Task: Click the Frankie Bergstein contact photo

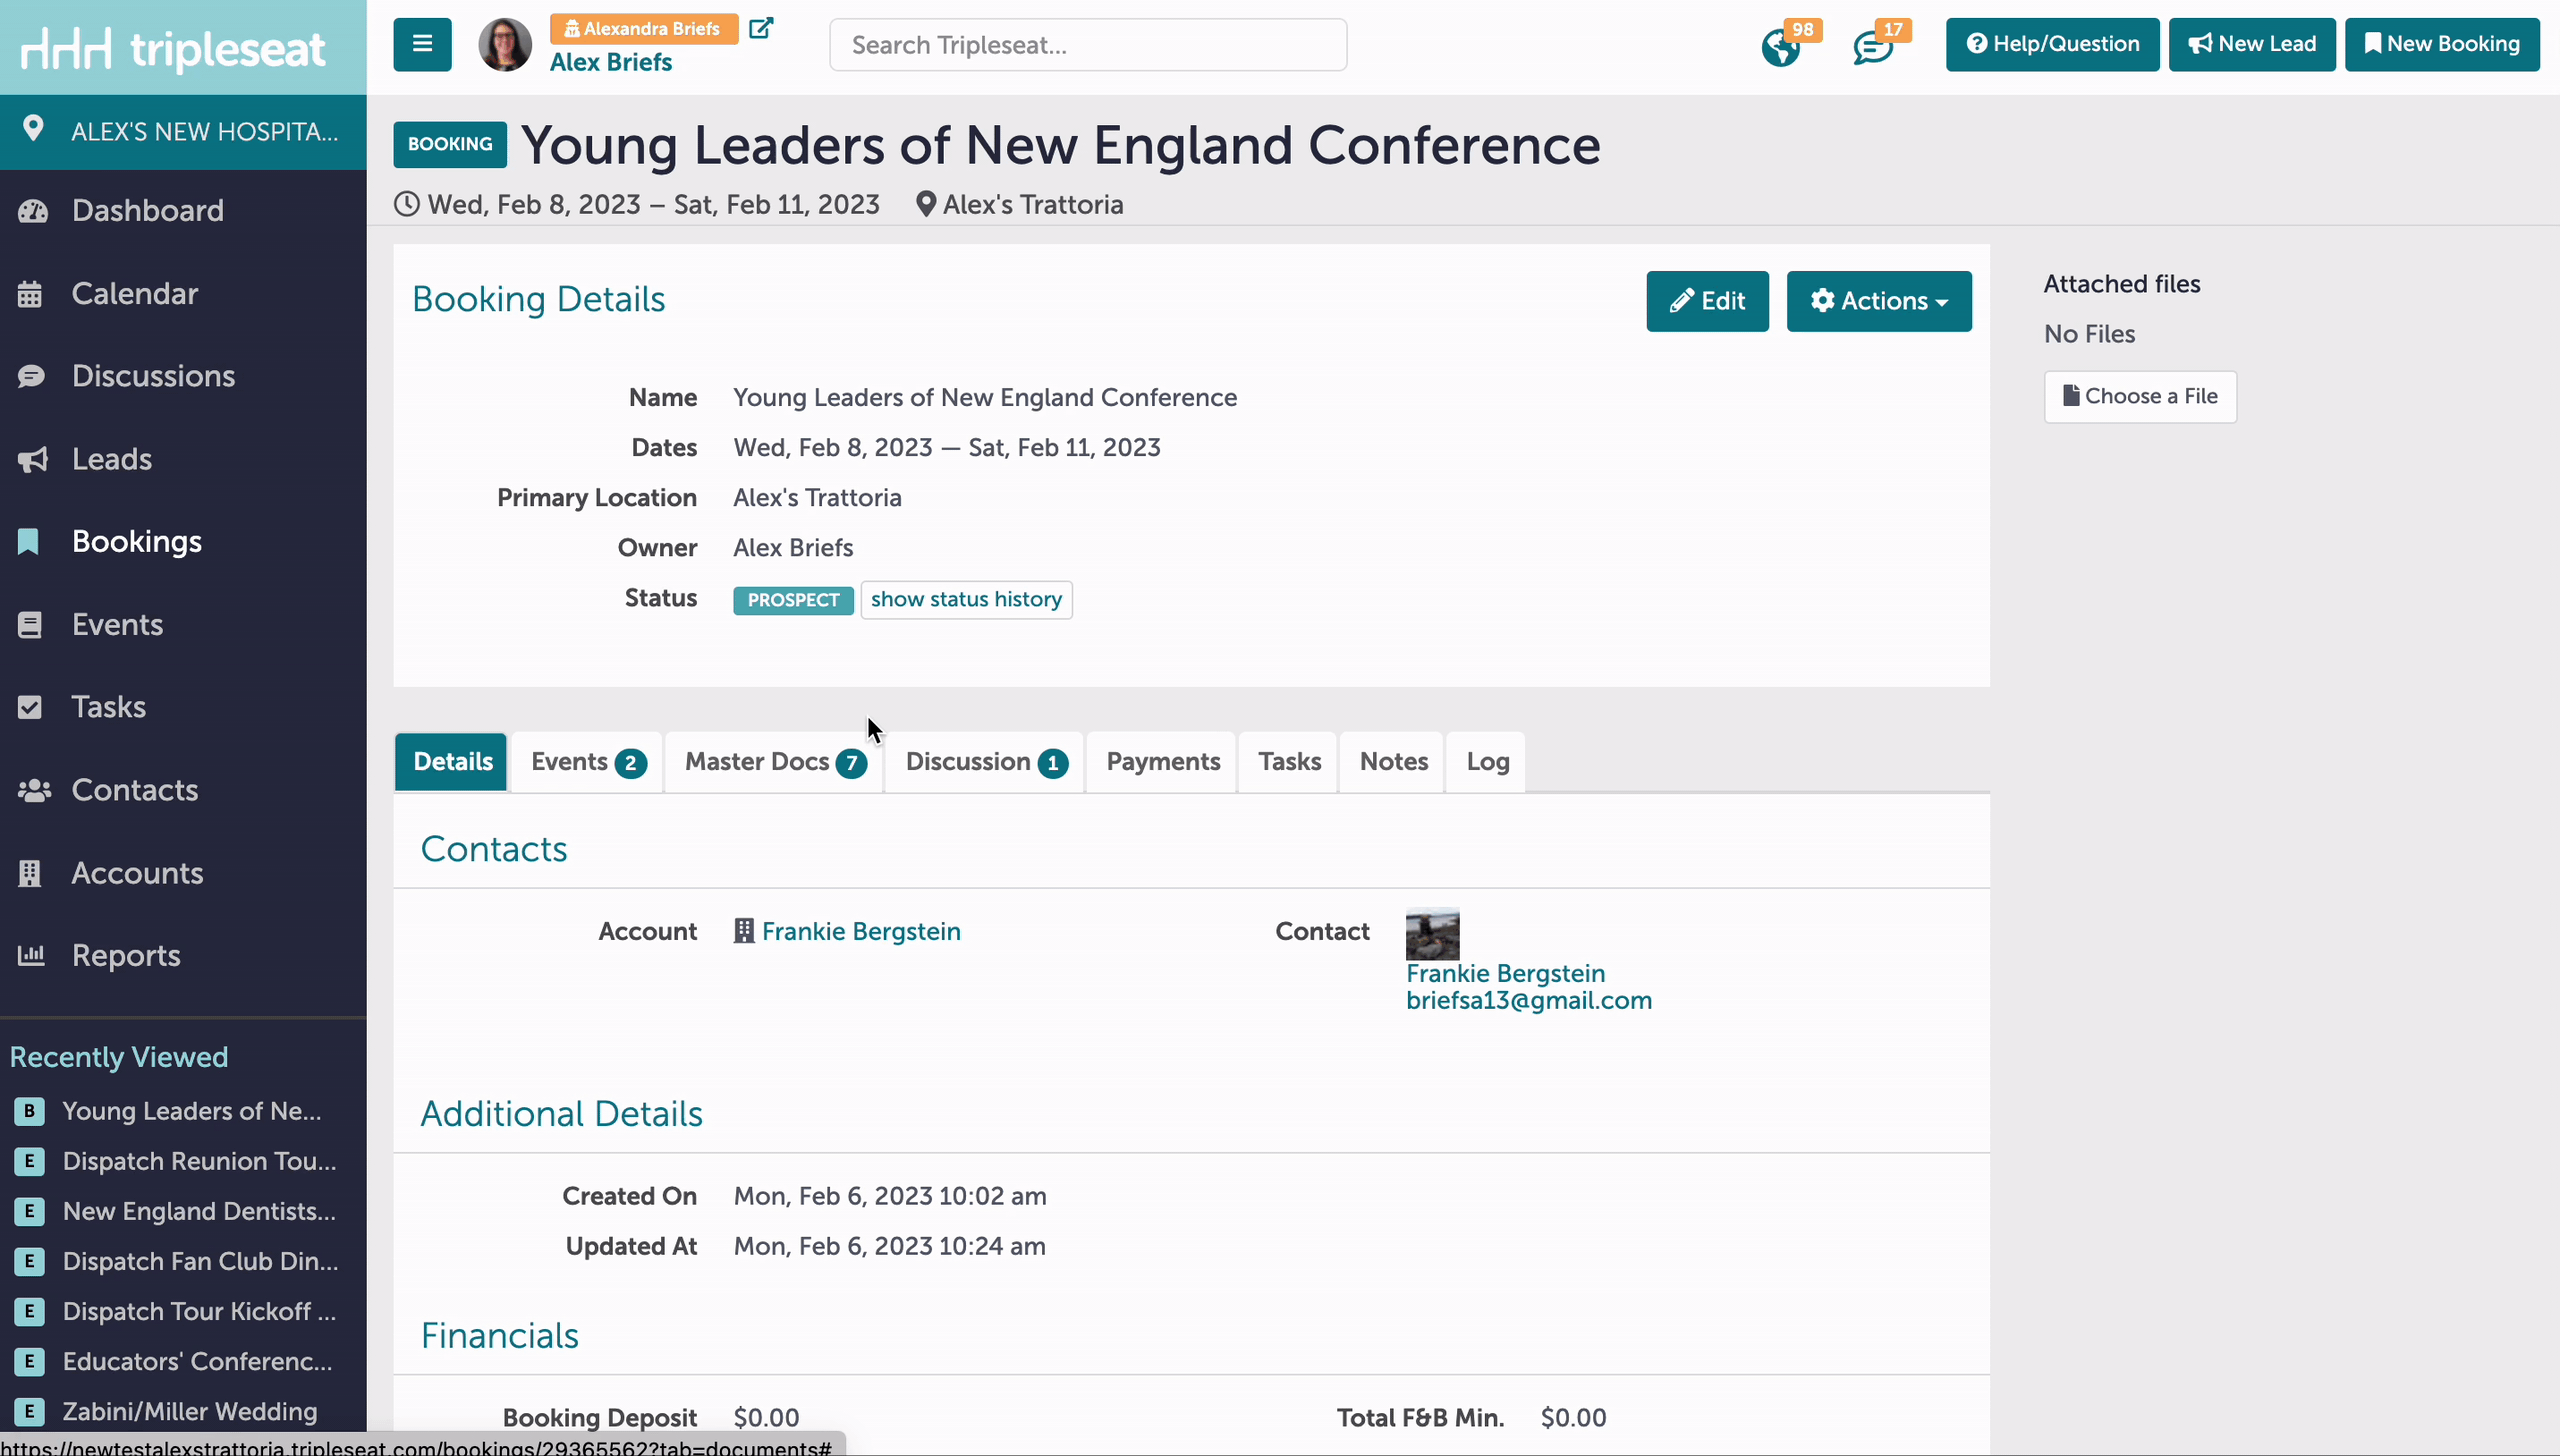Action: 1432,933
